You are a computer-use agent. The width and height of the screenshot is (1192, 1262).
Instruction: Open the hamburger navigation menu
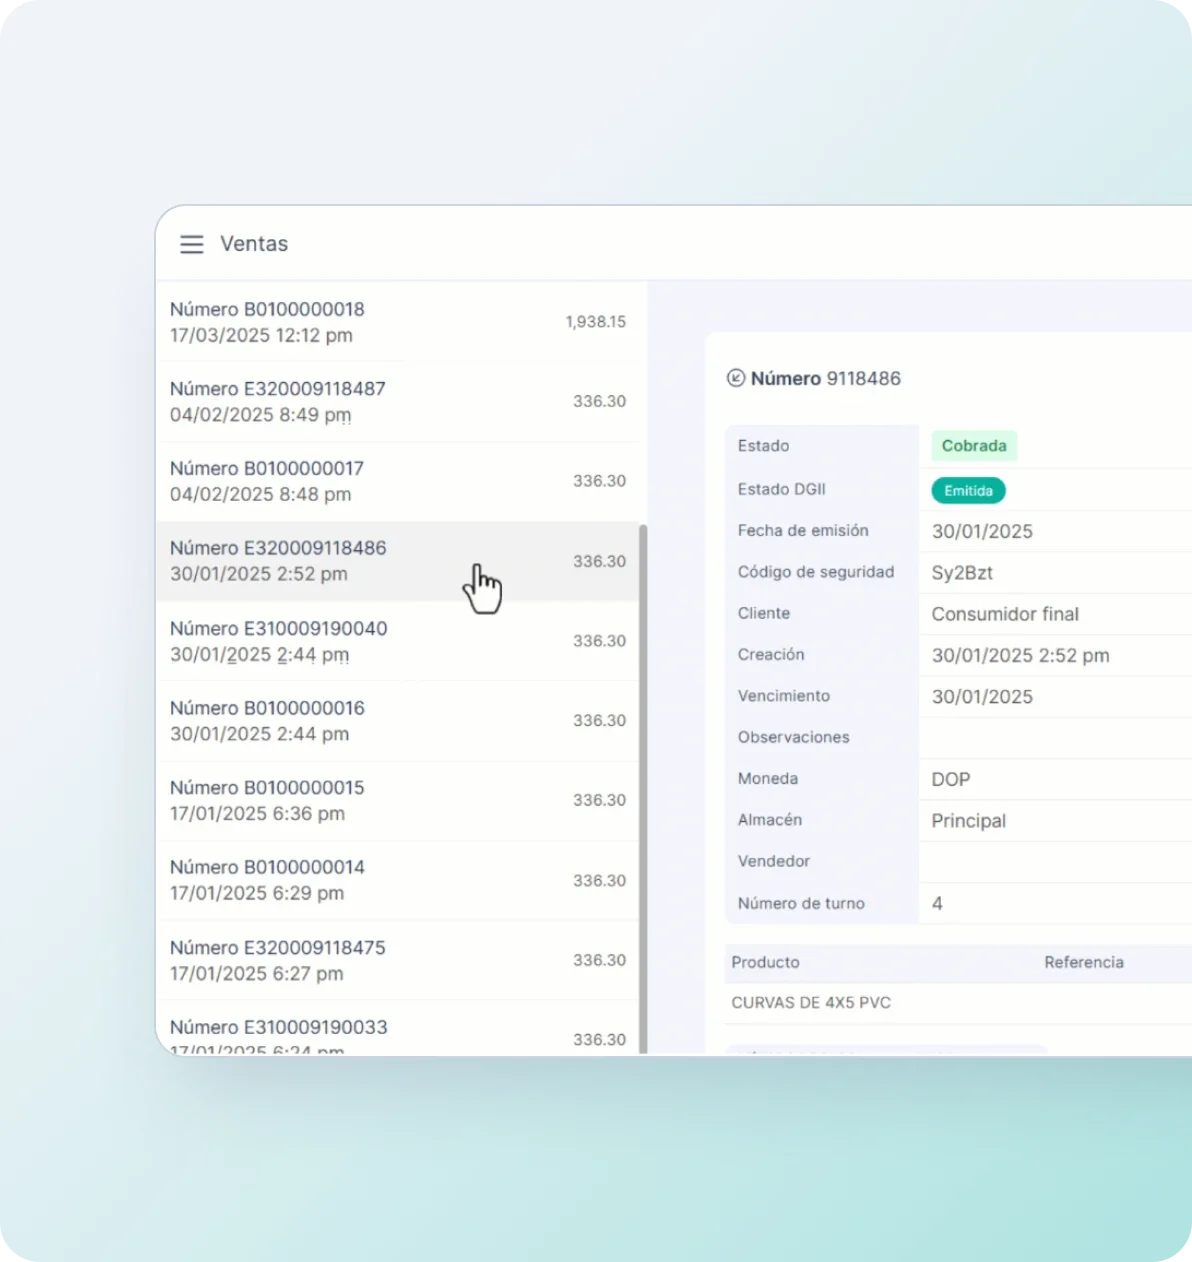coord(191,244)
